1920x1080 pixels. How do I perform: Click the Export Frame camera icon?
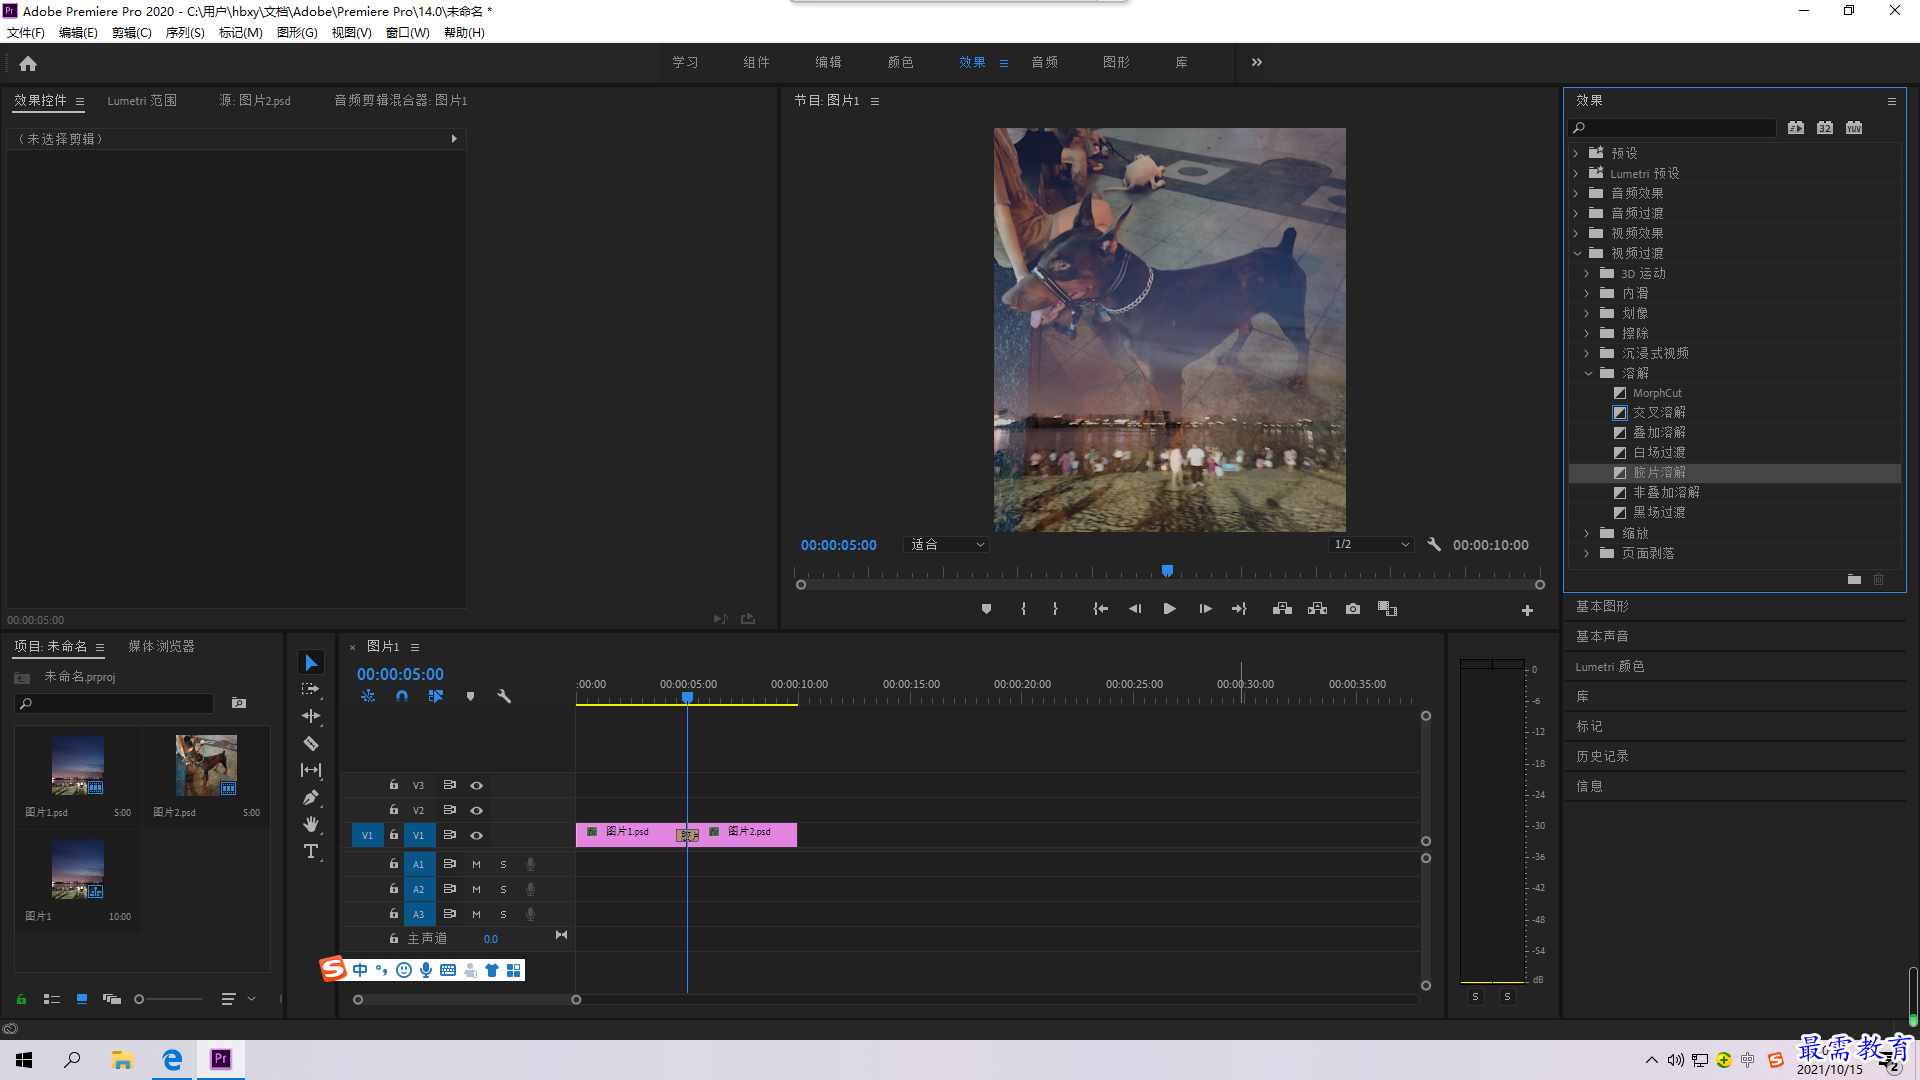[1353, 609]
